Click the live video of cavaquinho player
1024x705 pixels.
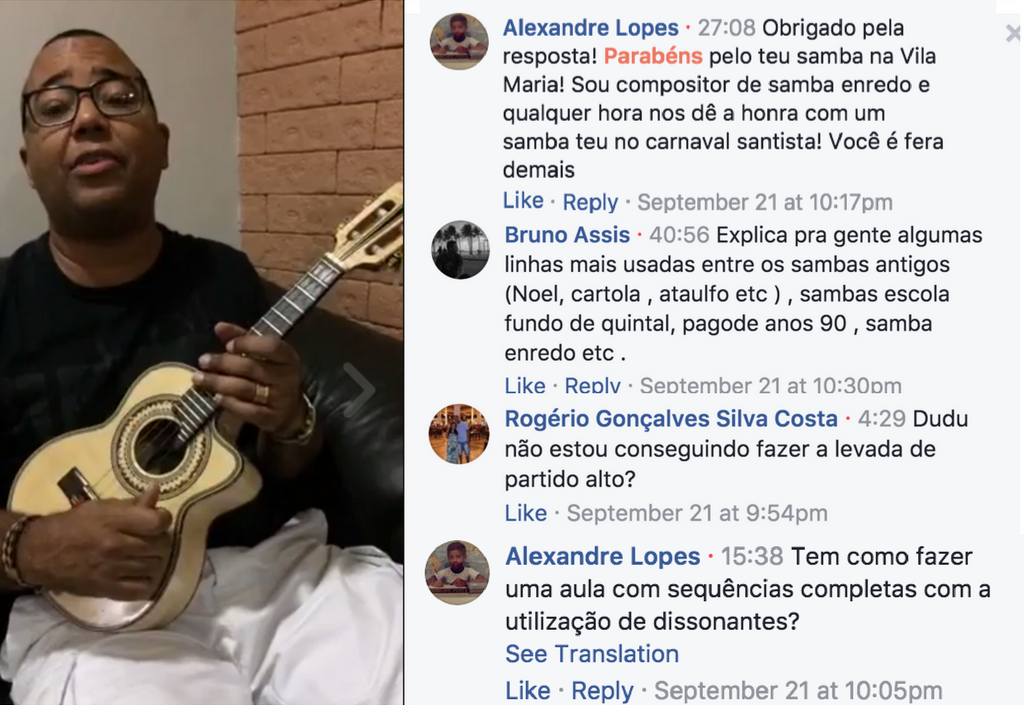point(201,352)
